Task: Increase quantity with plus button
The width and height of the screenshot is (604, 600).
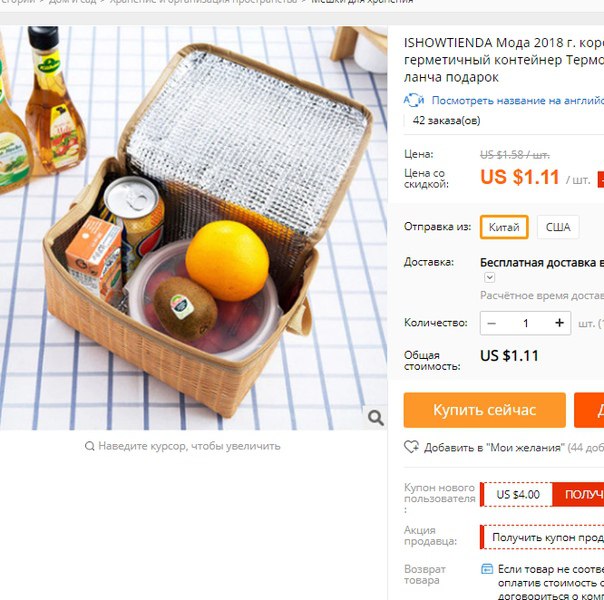Action: (559, 323)
